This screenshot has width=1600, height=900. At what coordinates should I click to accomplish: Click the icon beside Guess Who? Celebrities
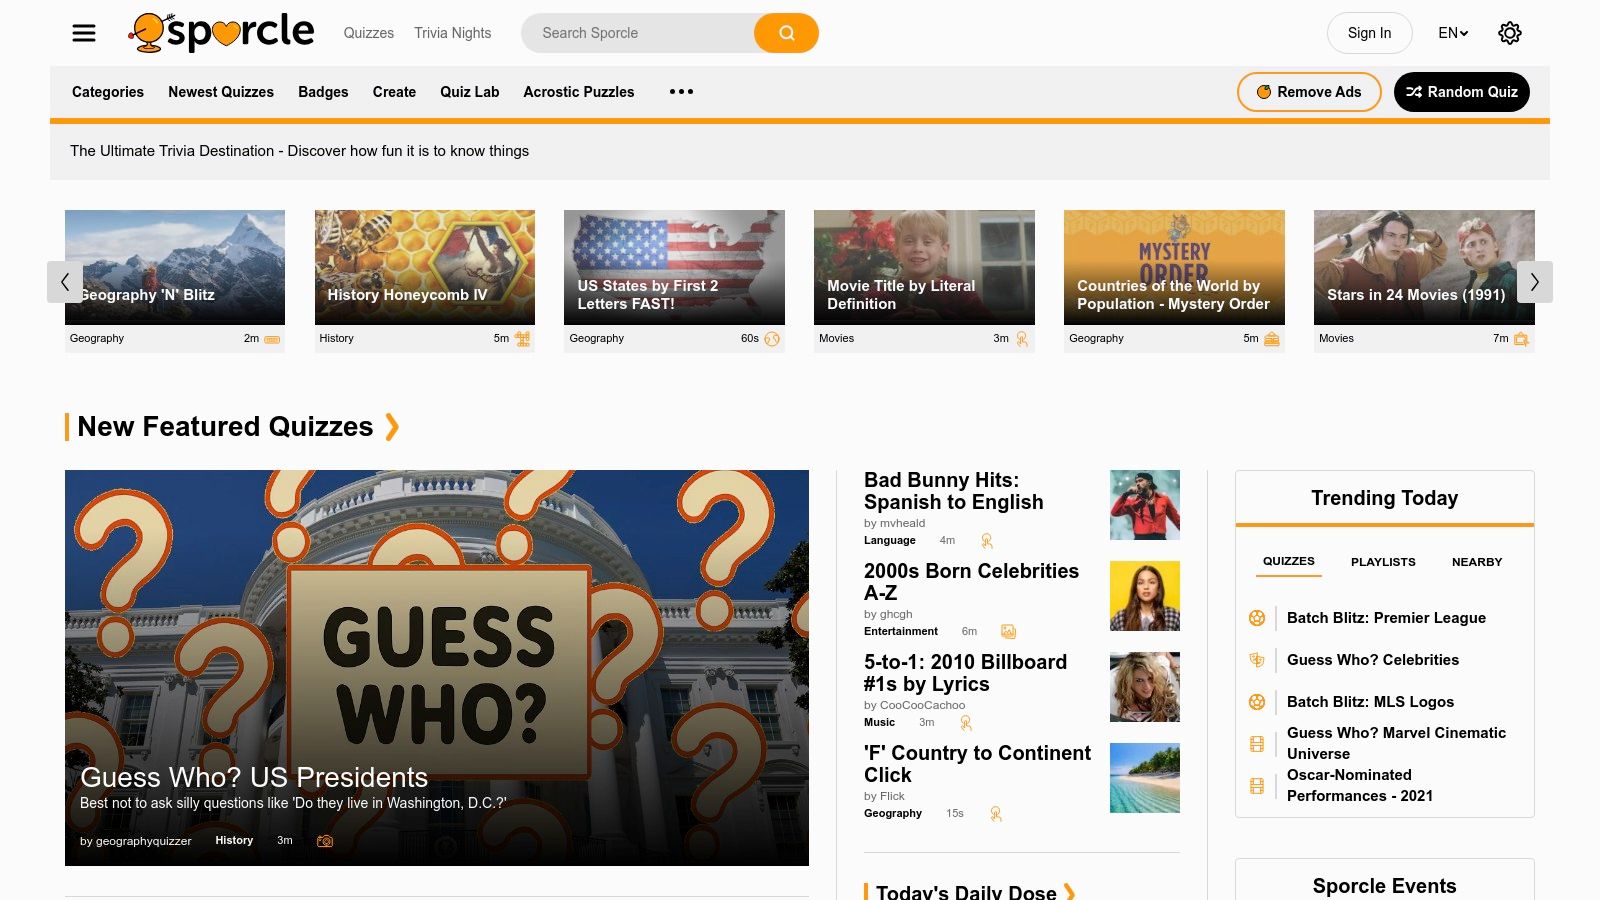click(1257, 660)
